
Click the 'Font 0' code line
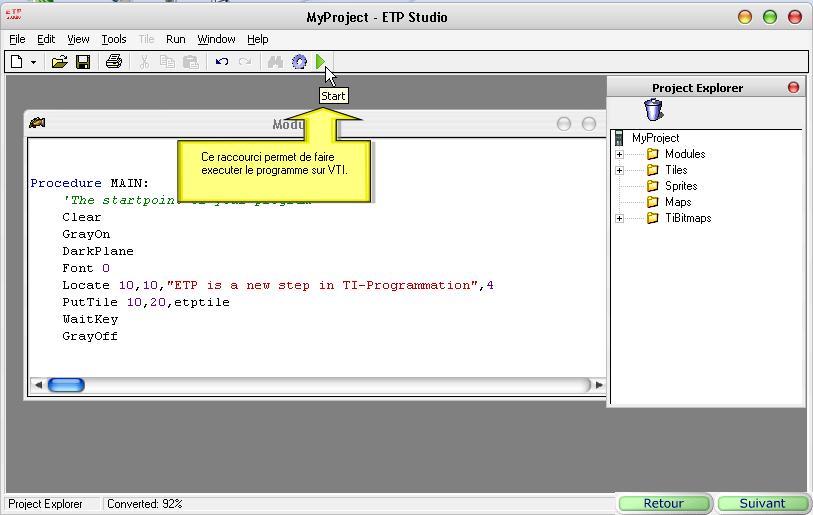(x=86, y=269)
